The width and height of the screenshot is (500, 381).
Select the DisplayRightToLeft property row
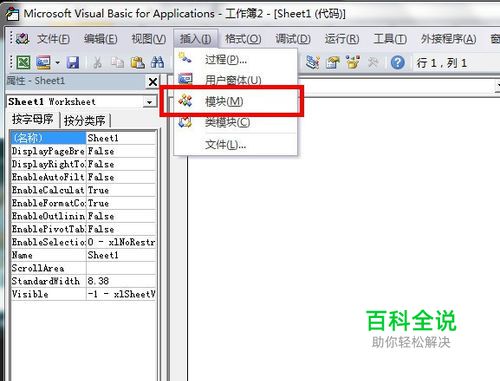(83, 164)
